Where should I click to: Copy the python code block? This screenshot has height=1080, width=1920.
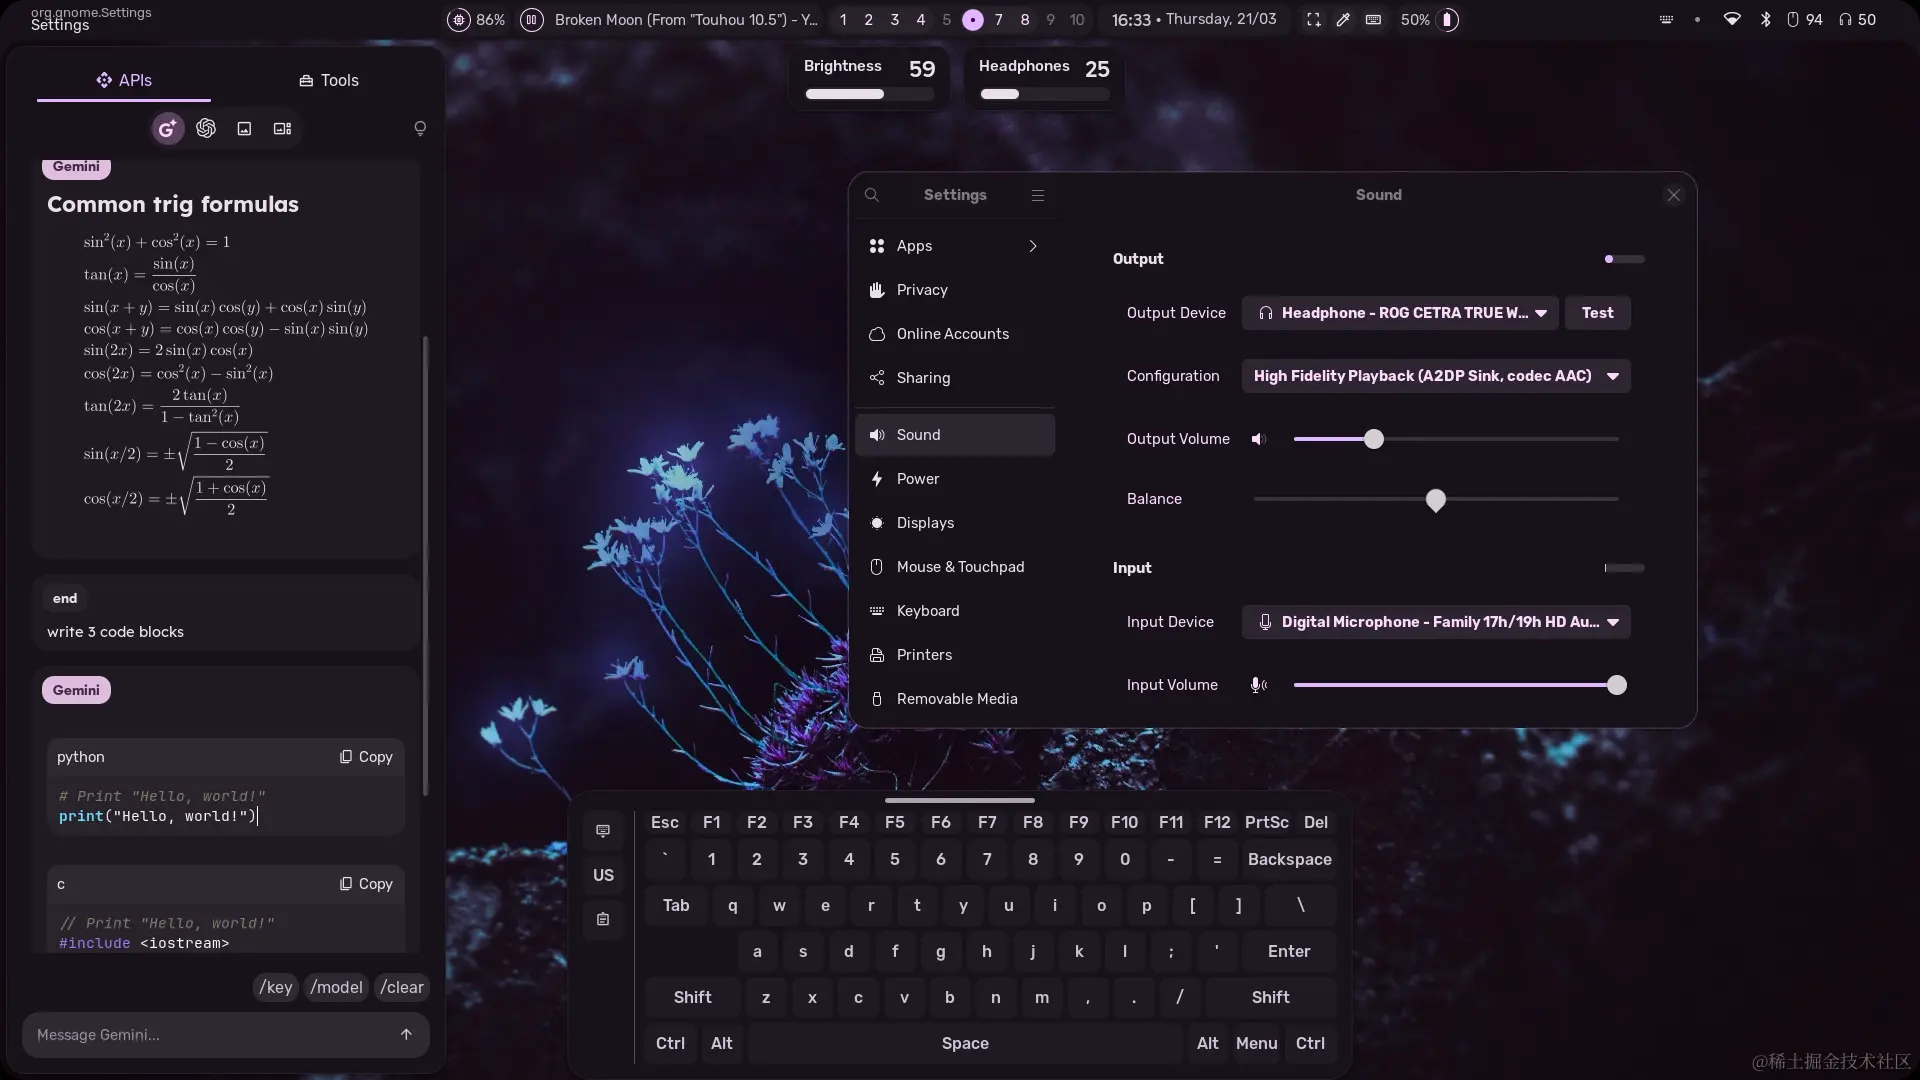[x=366, y=757]
